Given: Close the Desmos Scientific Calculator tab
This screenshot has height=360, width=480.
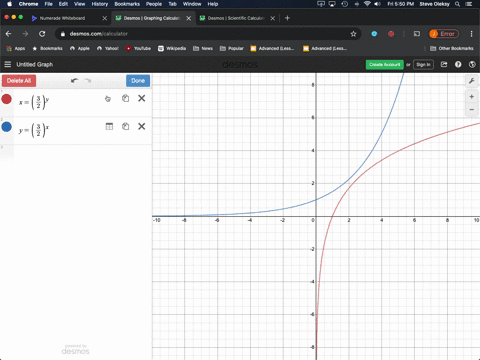Looking at the screenshot, I should 273,18.
